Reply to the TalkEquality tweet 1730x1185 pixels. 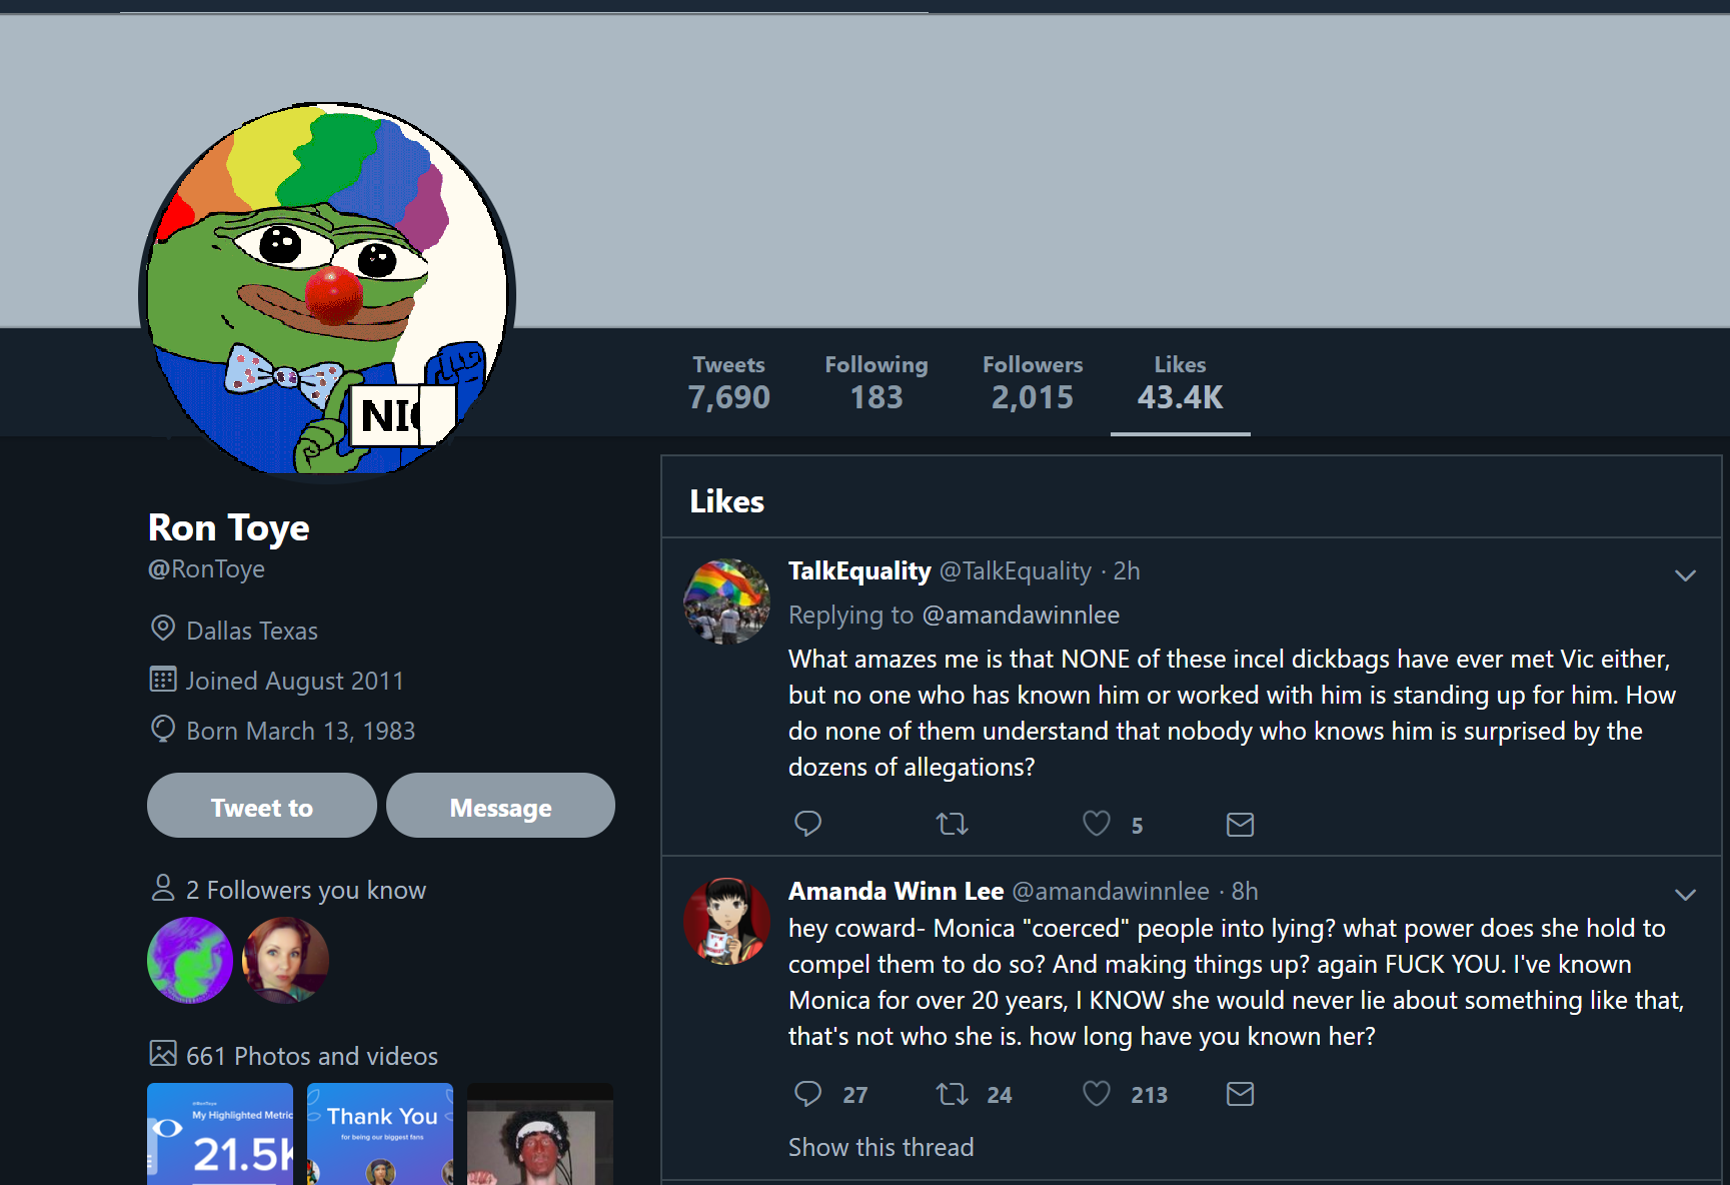(807, 824)
